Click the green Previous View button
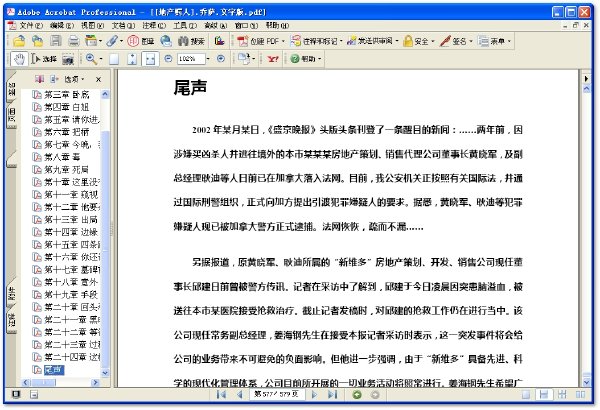600x410 pixels. coord(357,394)
